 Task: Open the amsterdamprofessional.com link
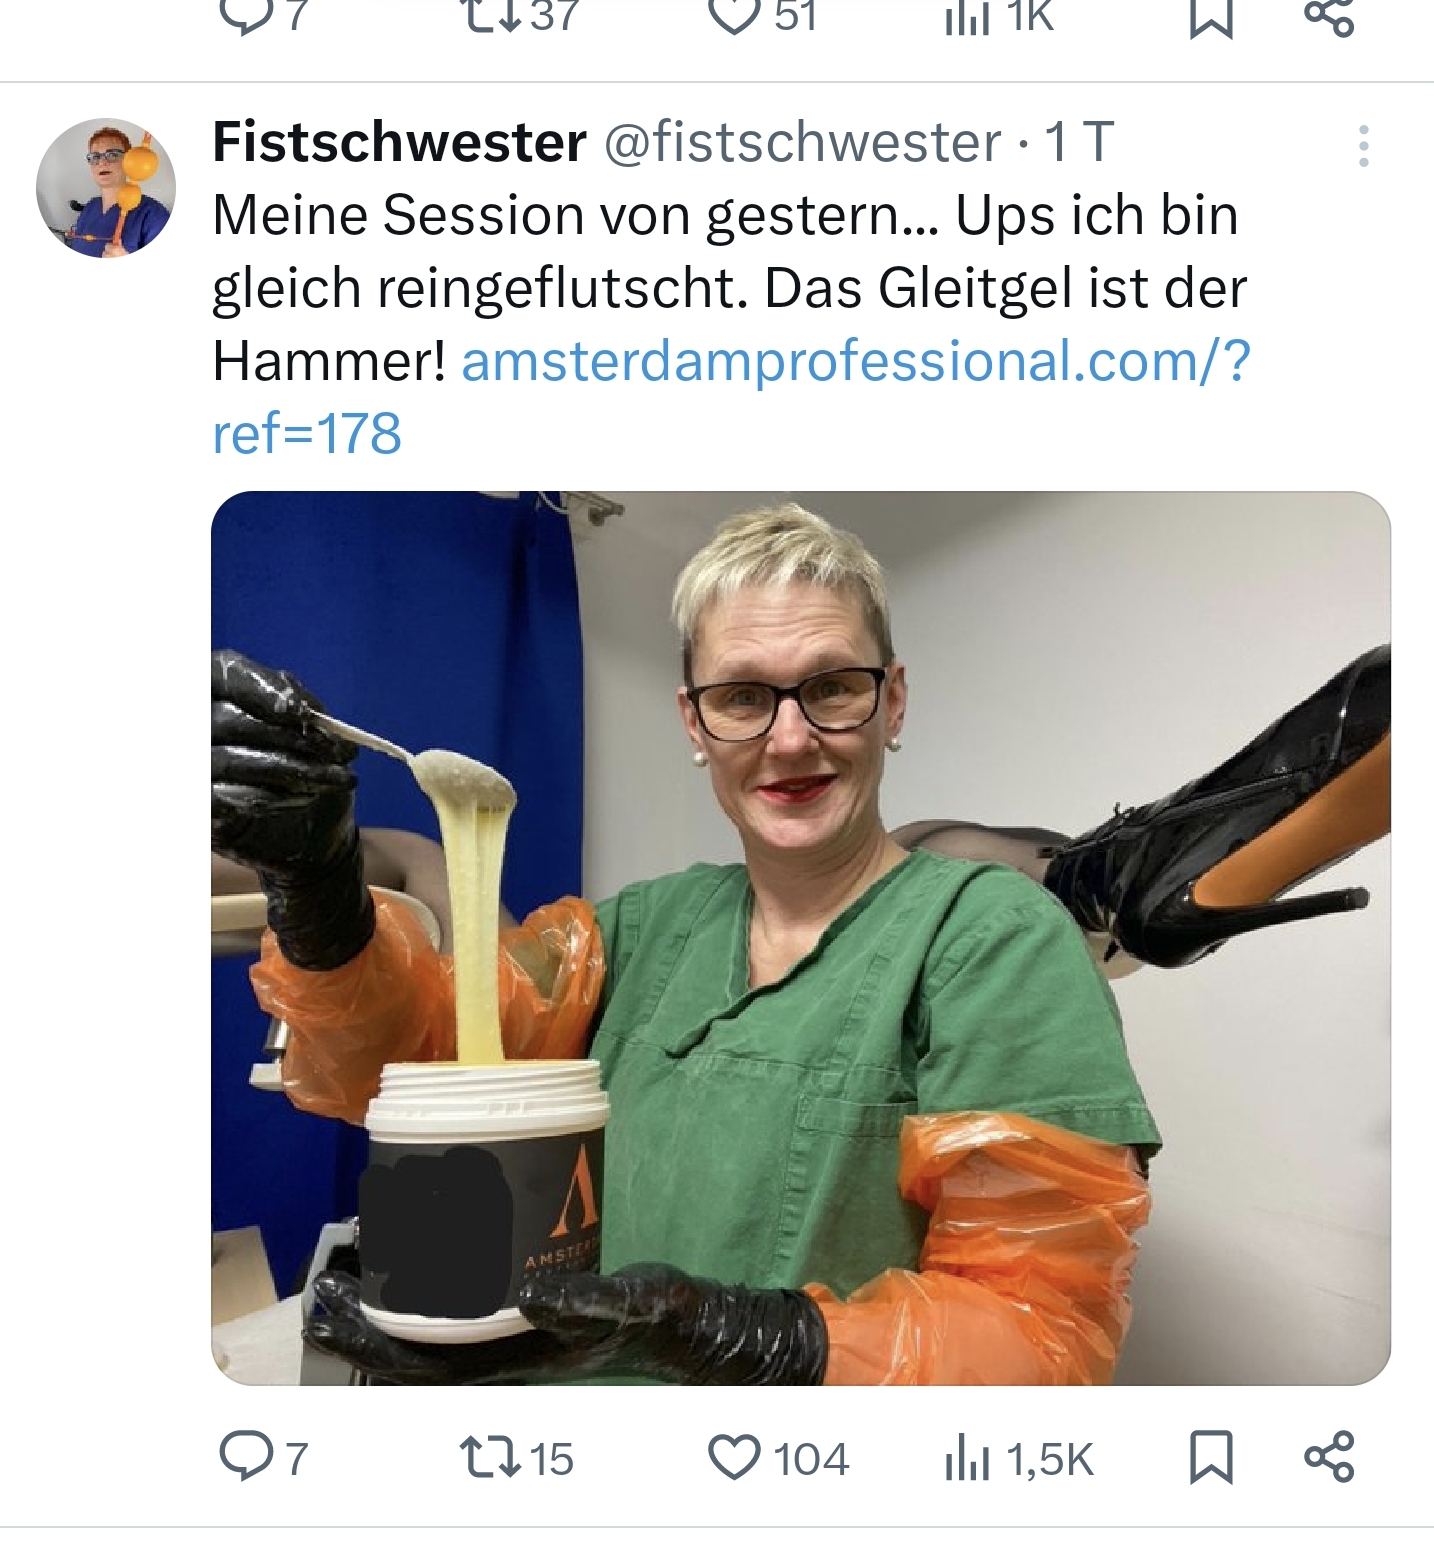point(731,397)
